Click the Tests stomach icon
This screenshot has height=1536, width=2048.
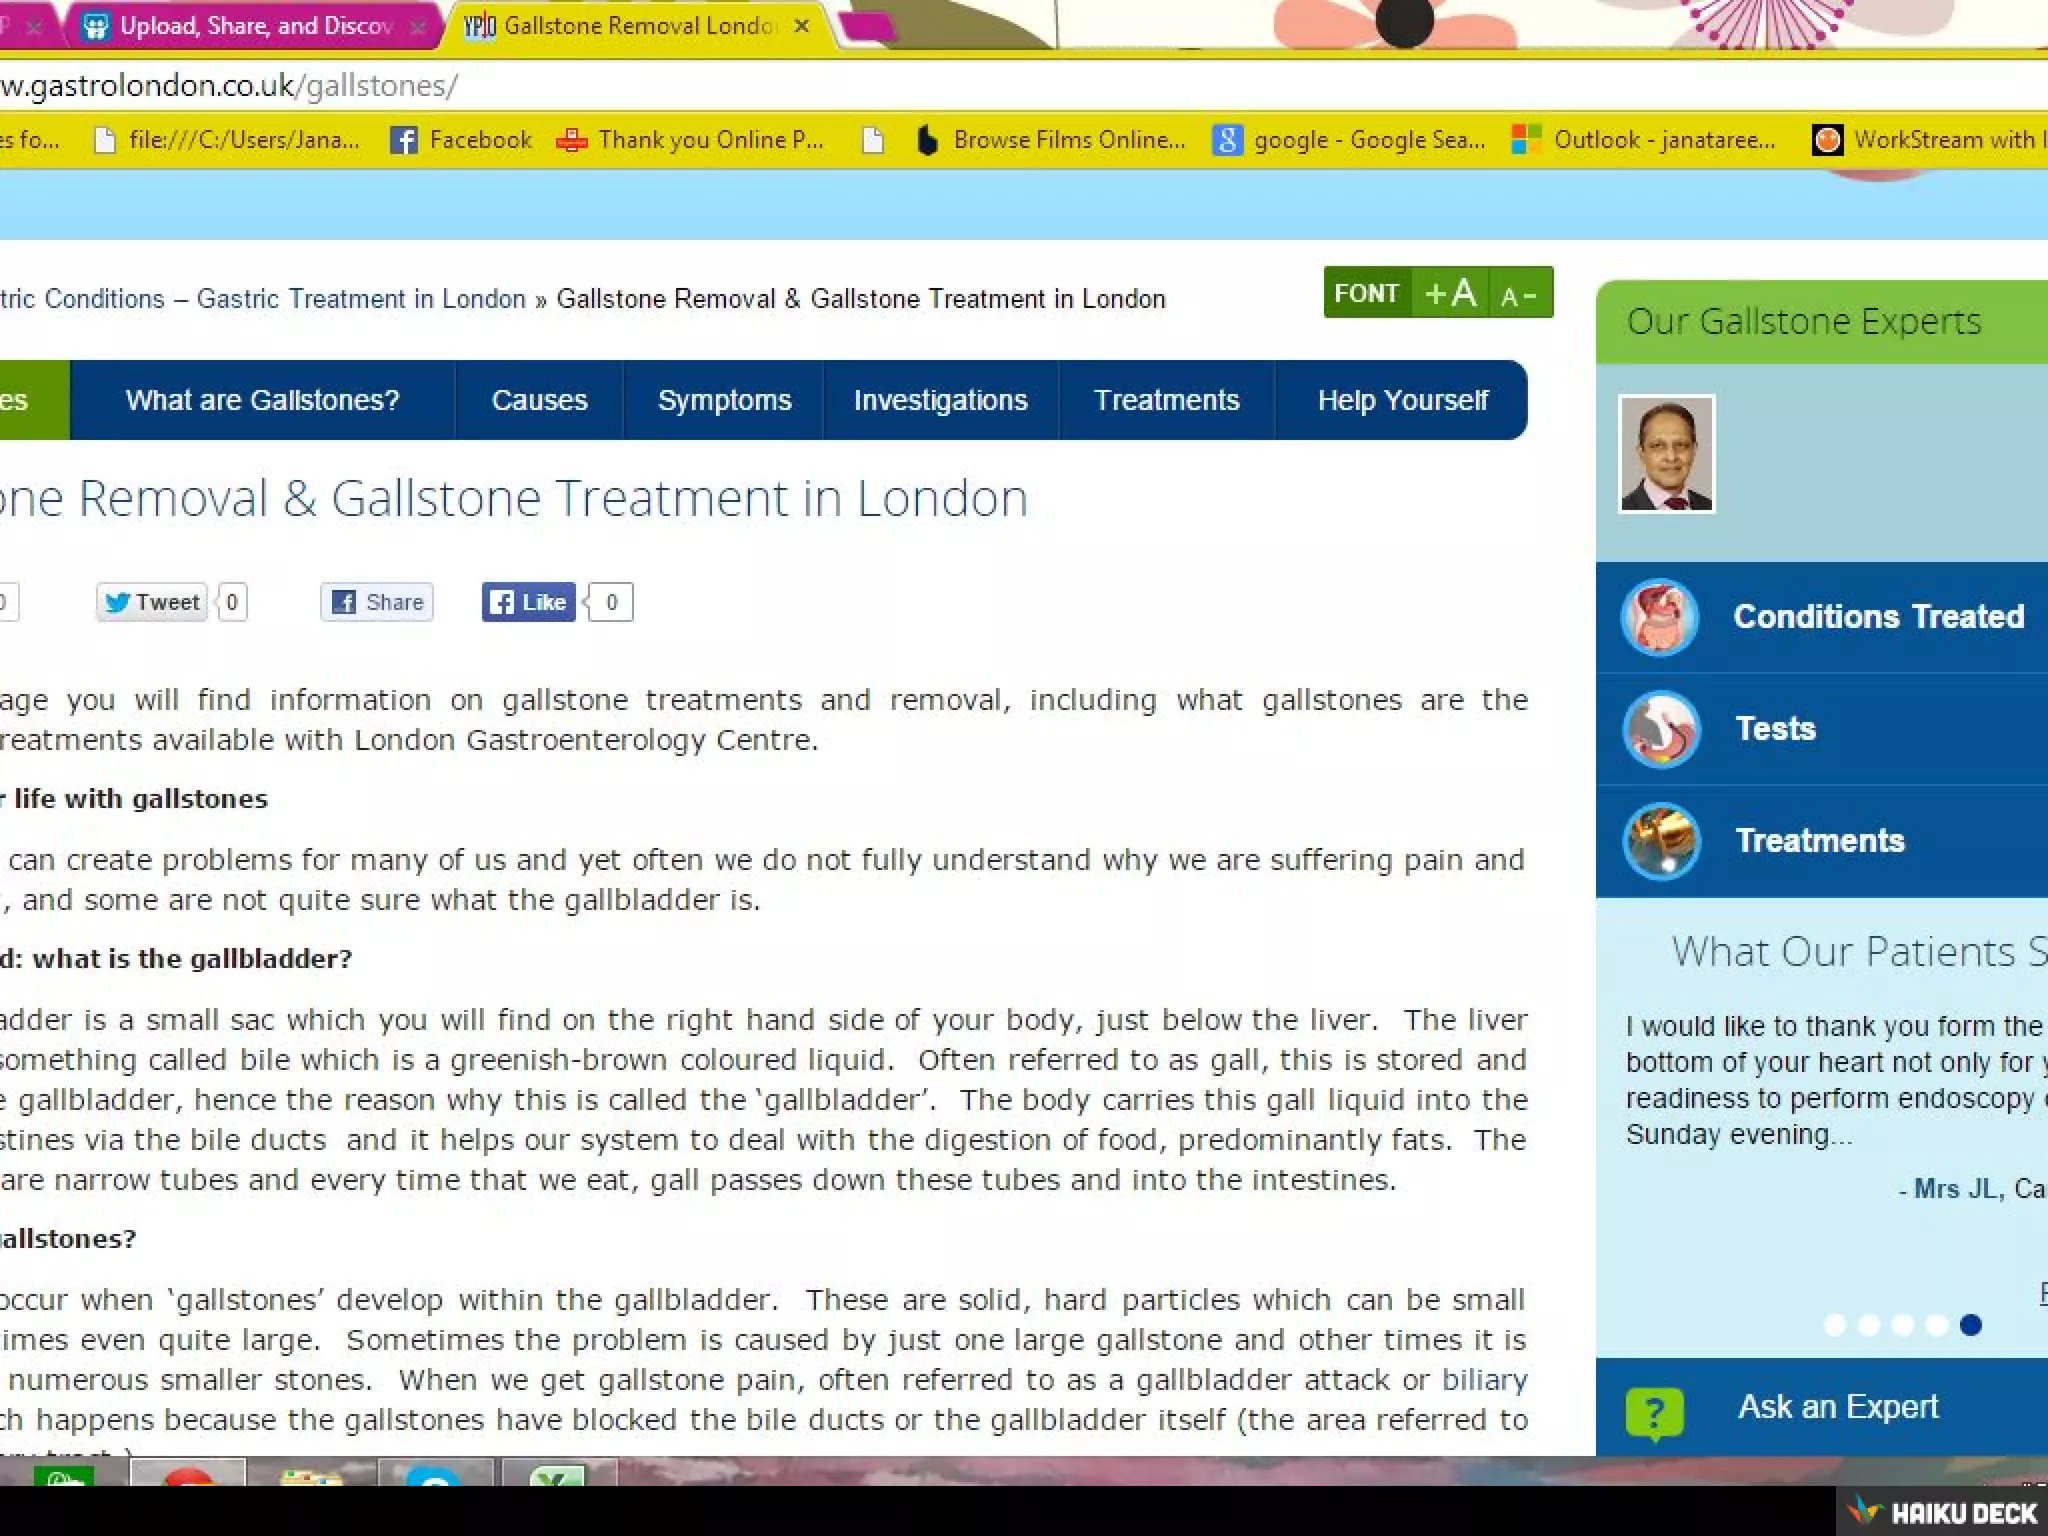[x=1661, y=729]
